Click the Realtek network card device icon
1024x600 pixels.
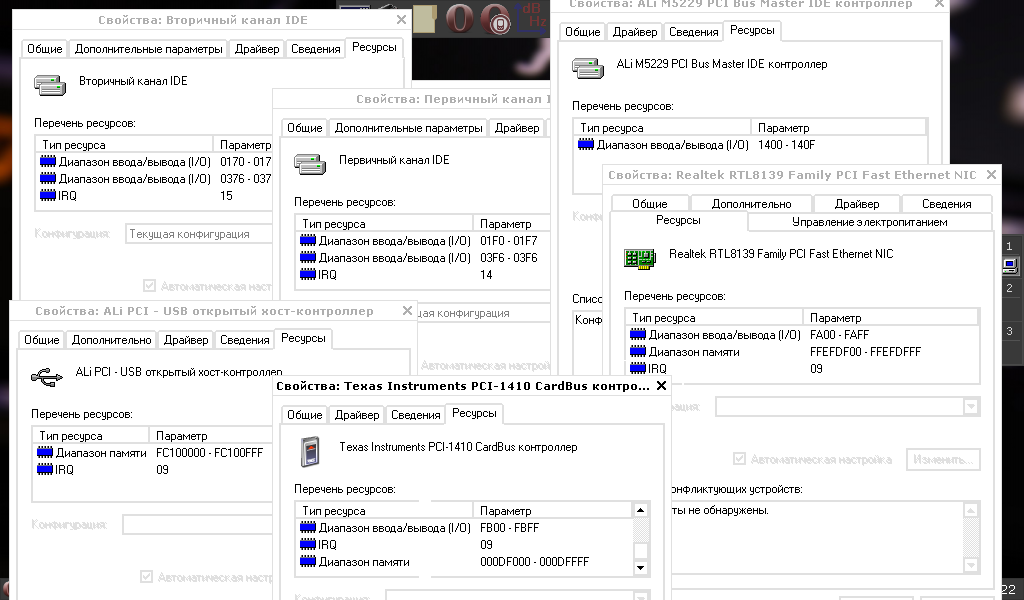(639, 258)
